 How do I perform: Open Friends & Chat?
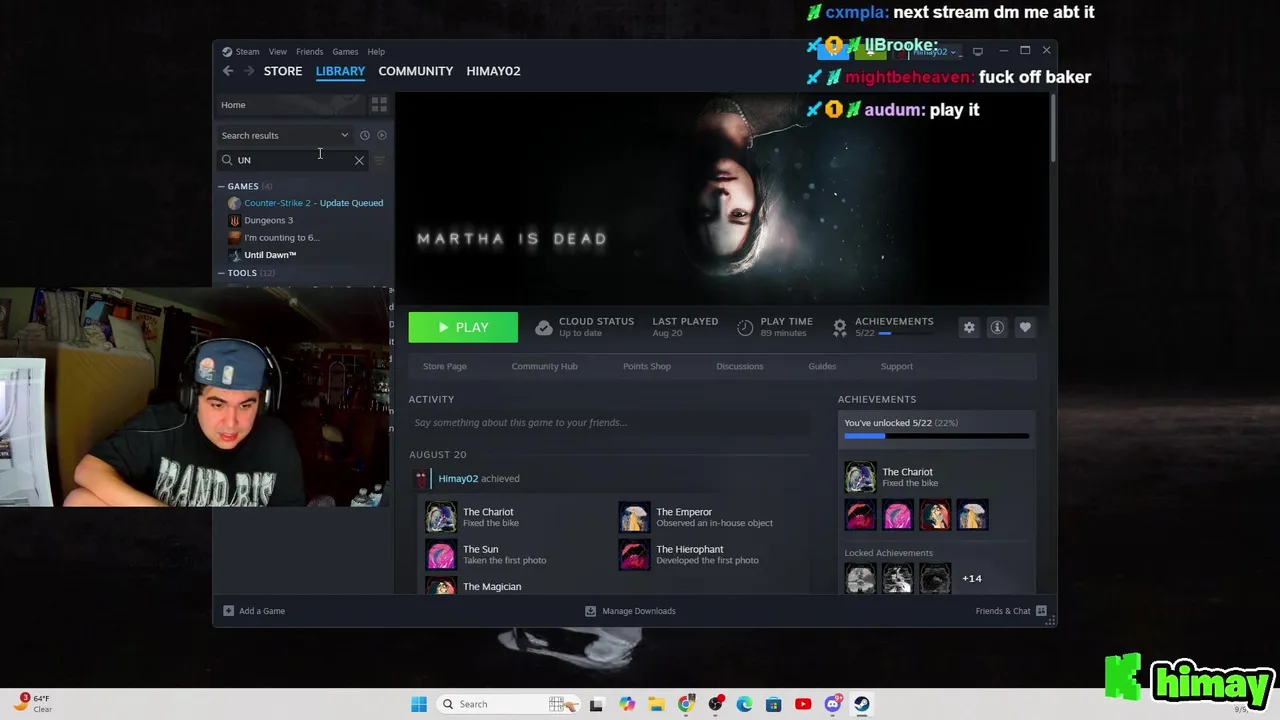(x=1010, y=611)
